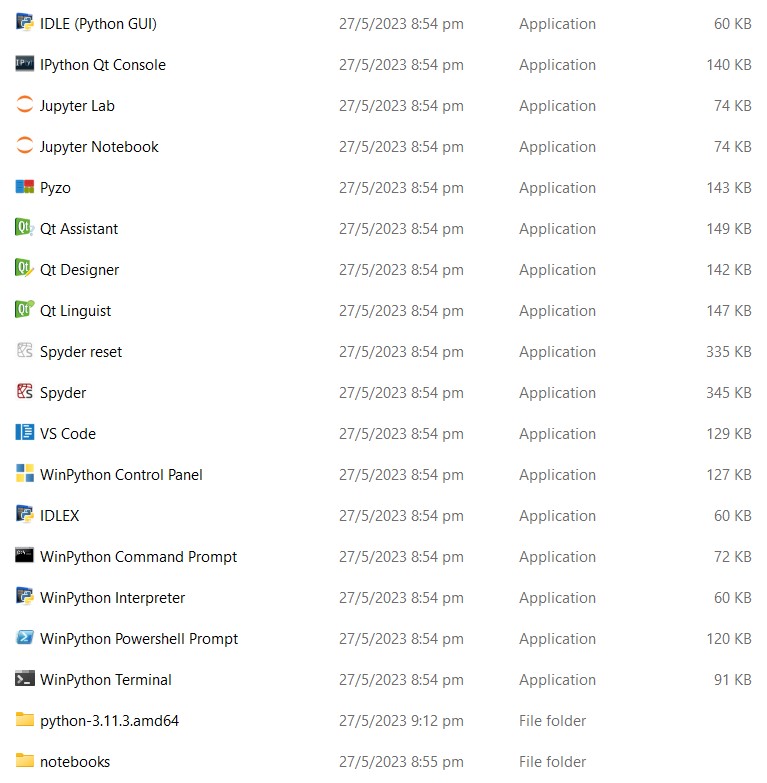Click File folder type in notebooks row

coord(552,762)
